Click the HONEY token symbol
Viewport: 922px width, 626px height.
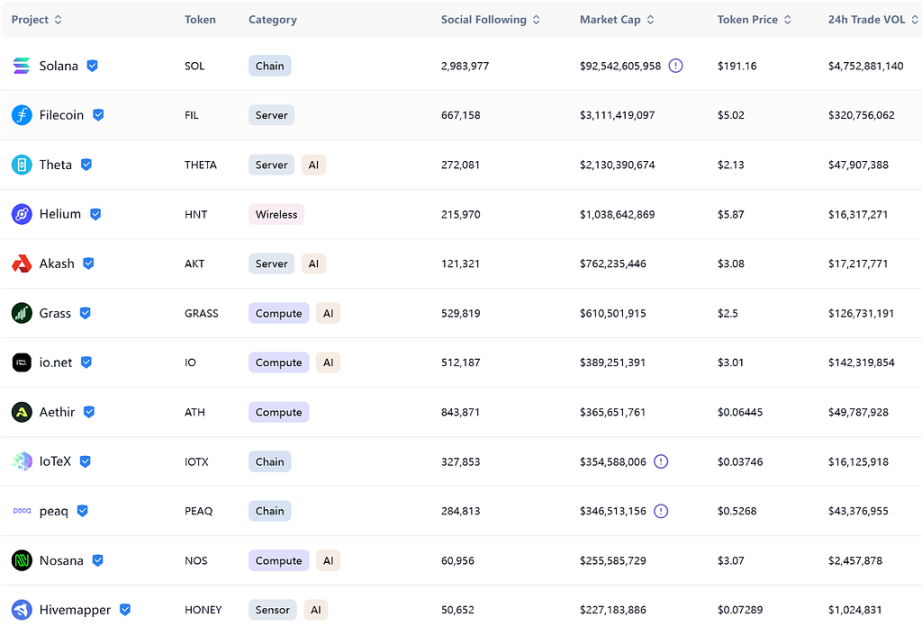tap(203, 610)
